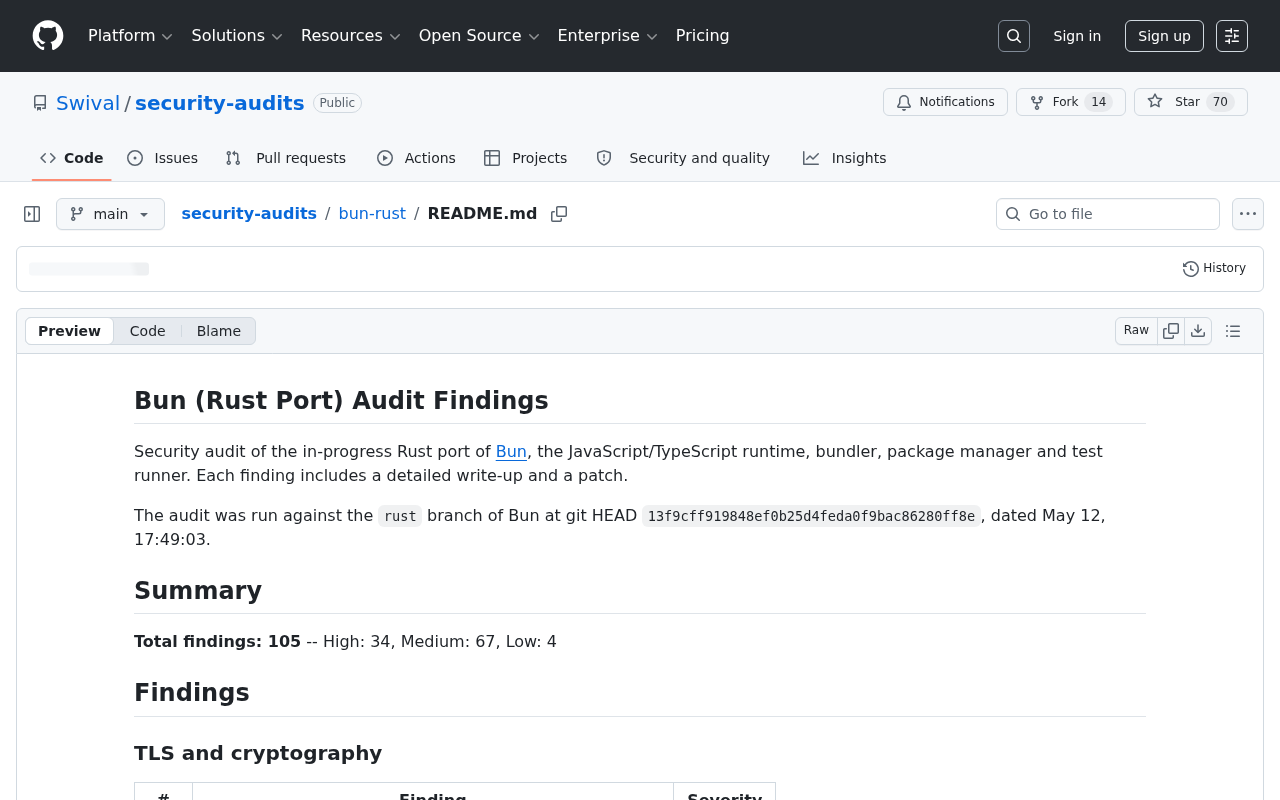Click the Raw button
Viewport: 1280px width, 800px height.
click(x=1136, y=331)
